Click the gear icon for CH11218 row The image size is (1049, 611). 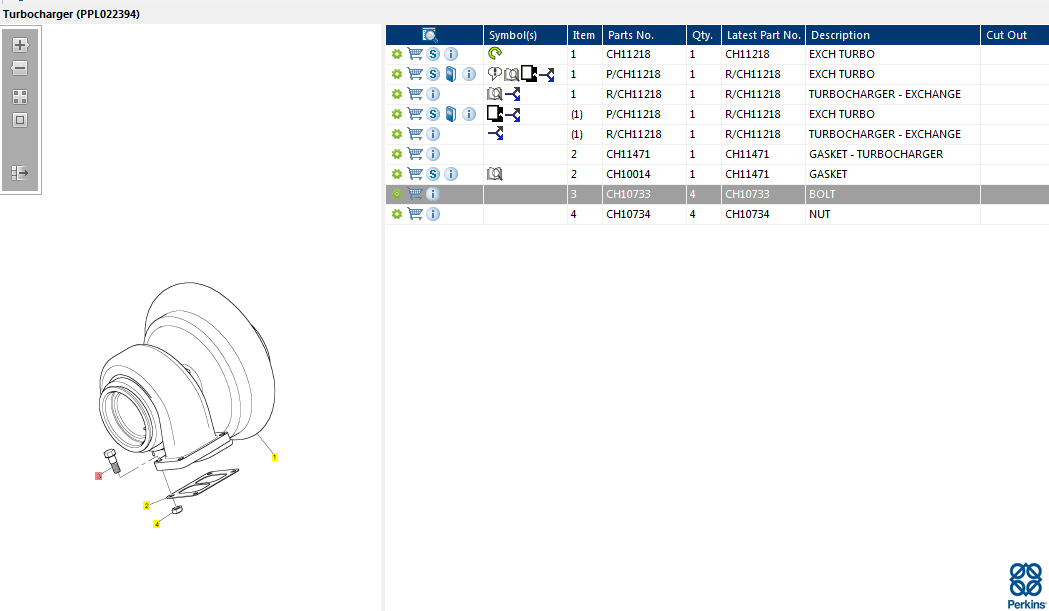(x=397, y=54)
